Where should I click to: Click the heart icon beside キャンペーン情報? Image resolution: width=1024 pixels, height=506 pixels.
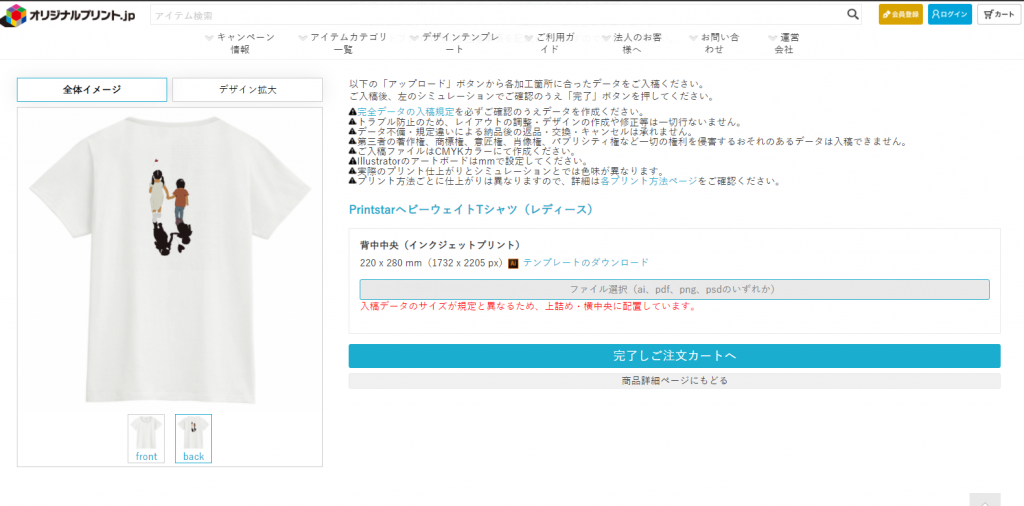tap(210, 38)
